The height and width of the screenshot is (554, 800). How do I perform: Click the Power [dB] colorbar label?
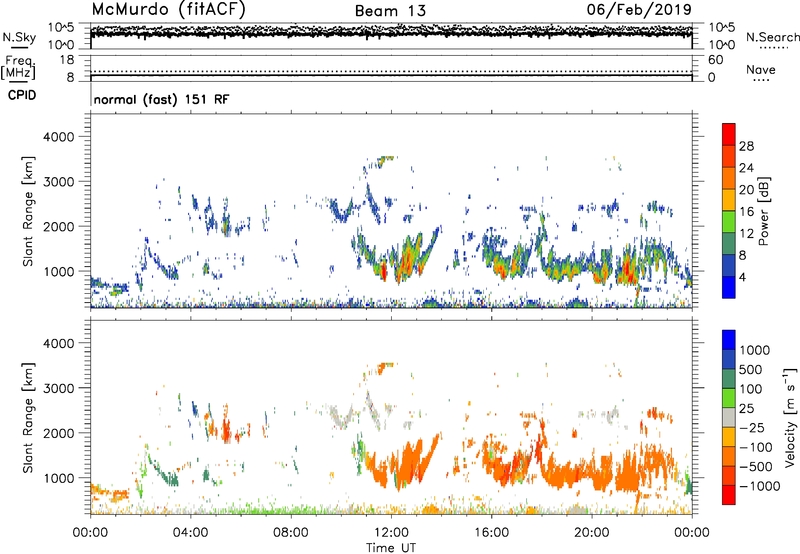coord(763,211)
